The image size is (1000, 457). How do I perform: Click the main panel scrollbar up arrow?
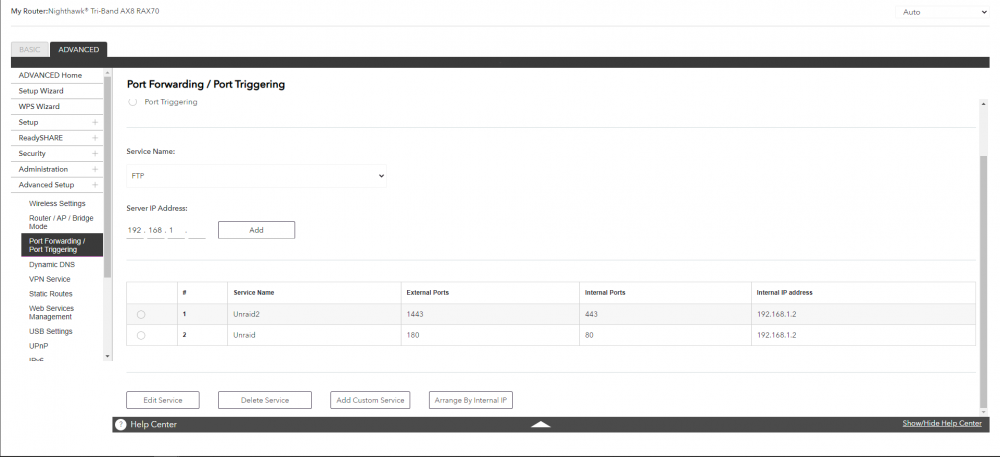point(983,104)
